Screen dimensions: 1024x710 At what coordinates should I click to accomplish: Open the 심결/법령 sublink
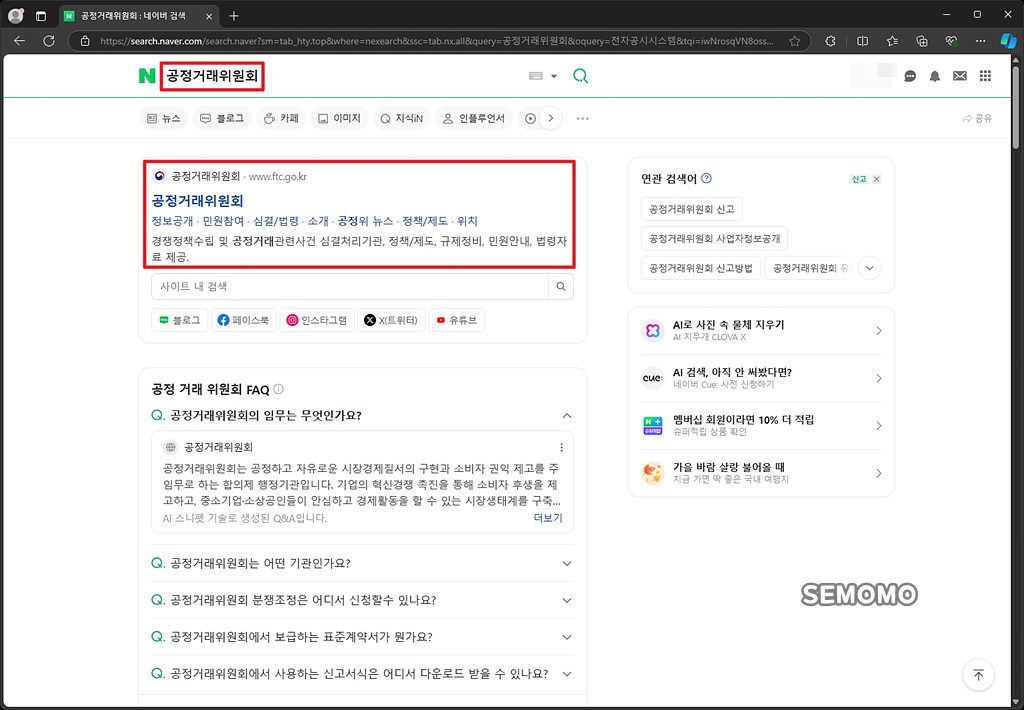coord(276,221)
